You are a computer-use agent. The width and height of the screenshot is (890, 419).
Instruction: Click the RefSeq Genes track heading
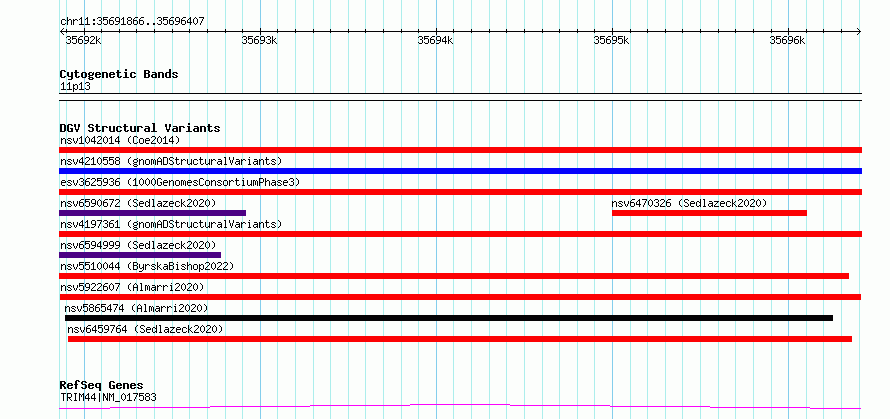[102, 386]
